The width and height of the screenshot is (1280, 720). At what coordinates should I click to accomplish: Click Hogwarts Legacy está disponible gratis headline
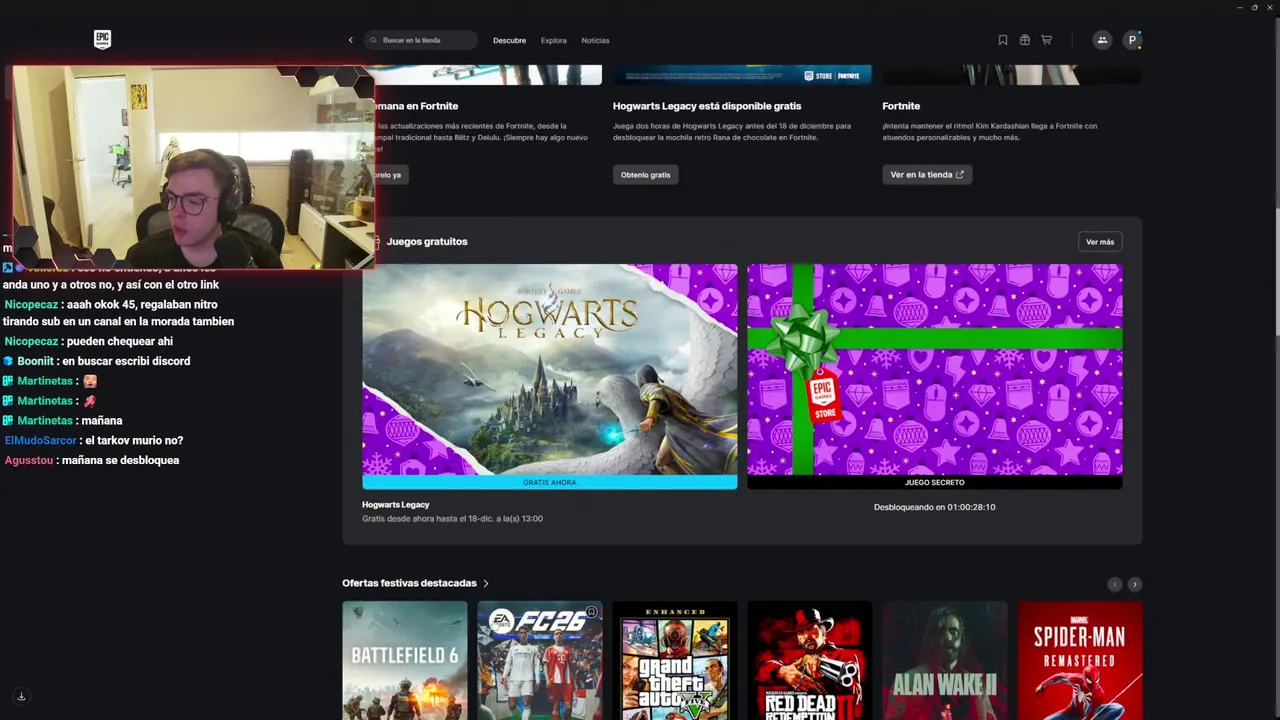(x=707, y=106)
